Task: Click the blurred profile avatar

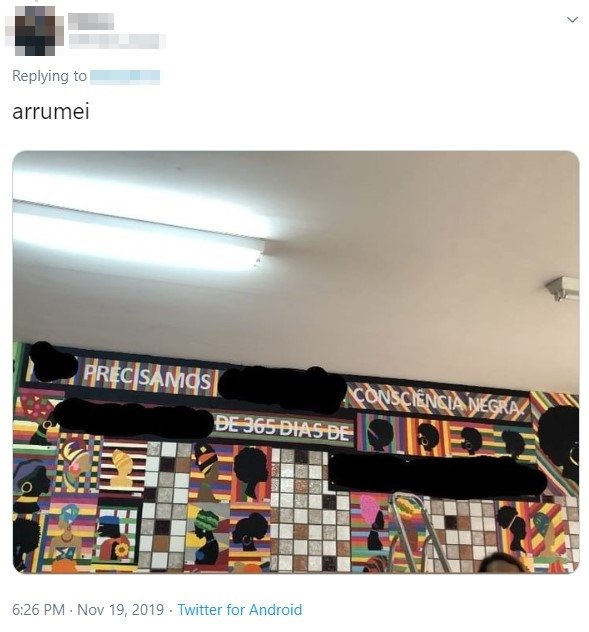Action: click(34, 30)
